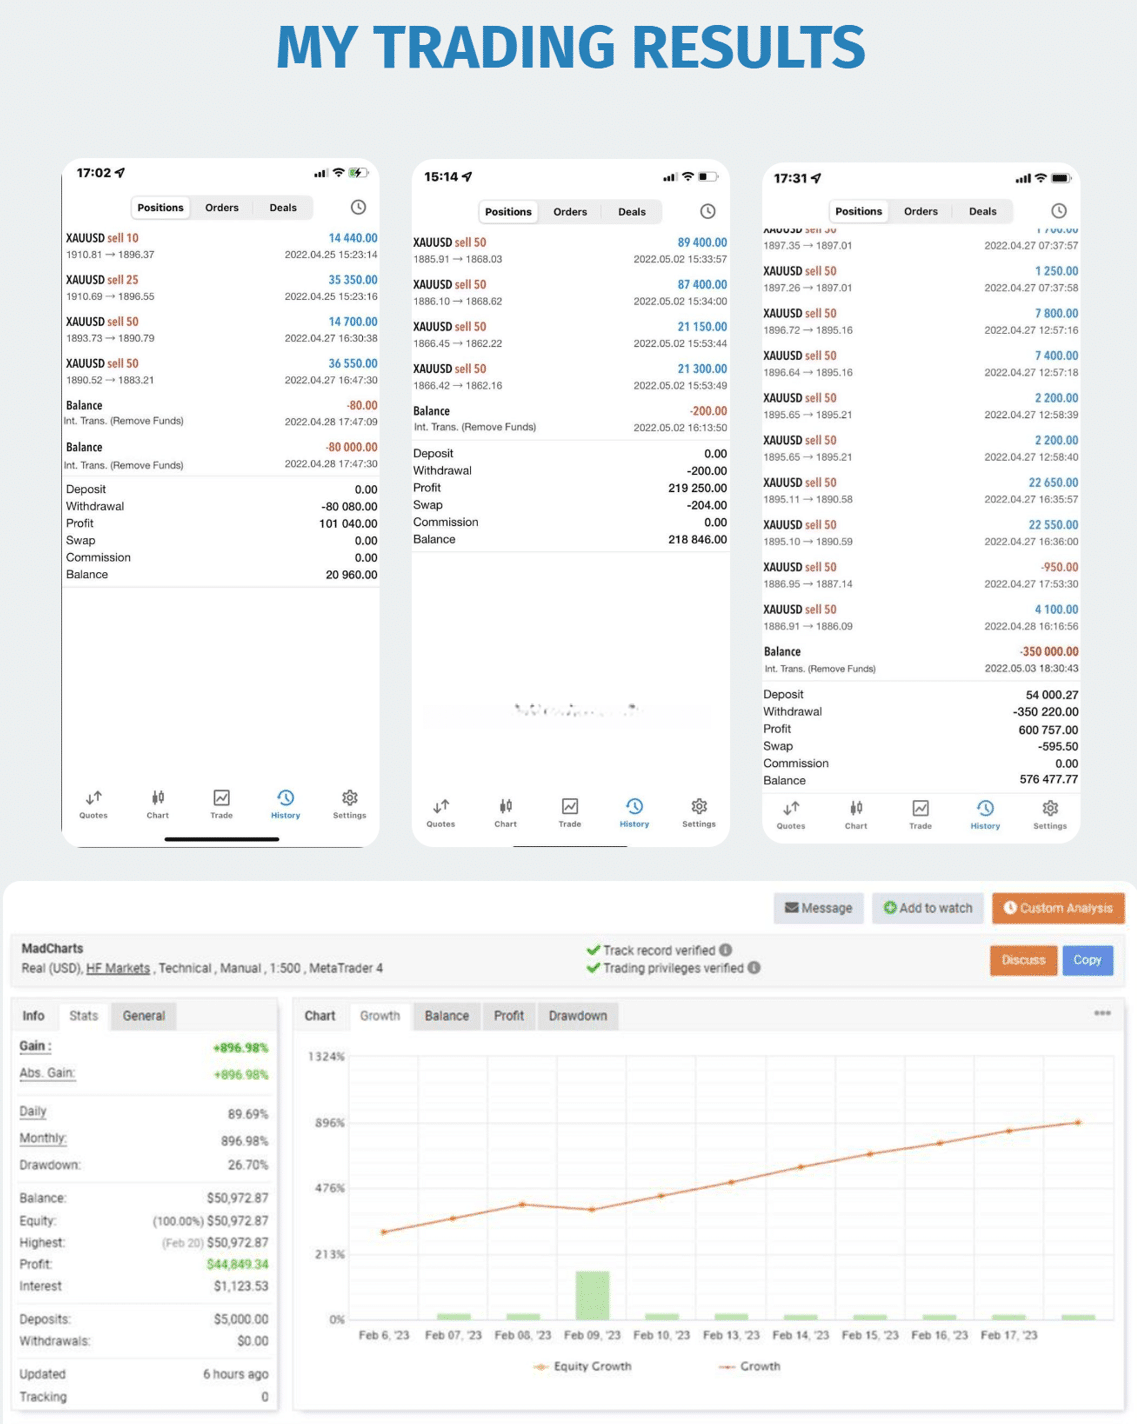Screen dimensions: 1137x1424
Task: Click the blue Copy button
Action: (1087, 960)
